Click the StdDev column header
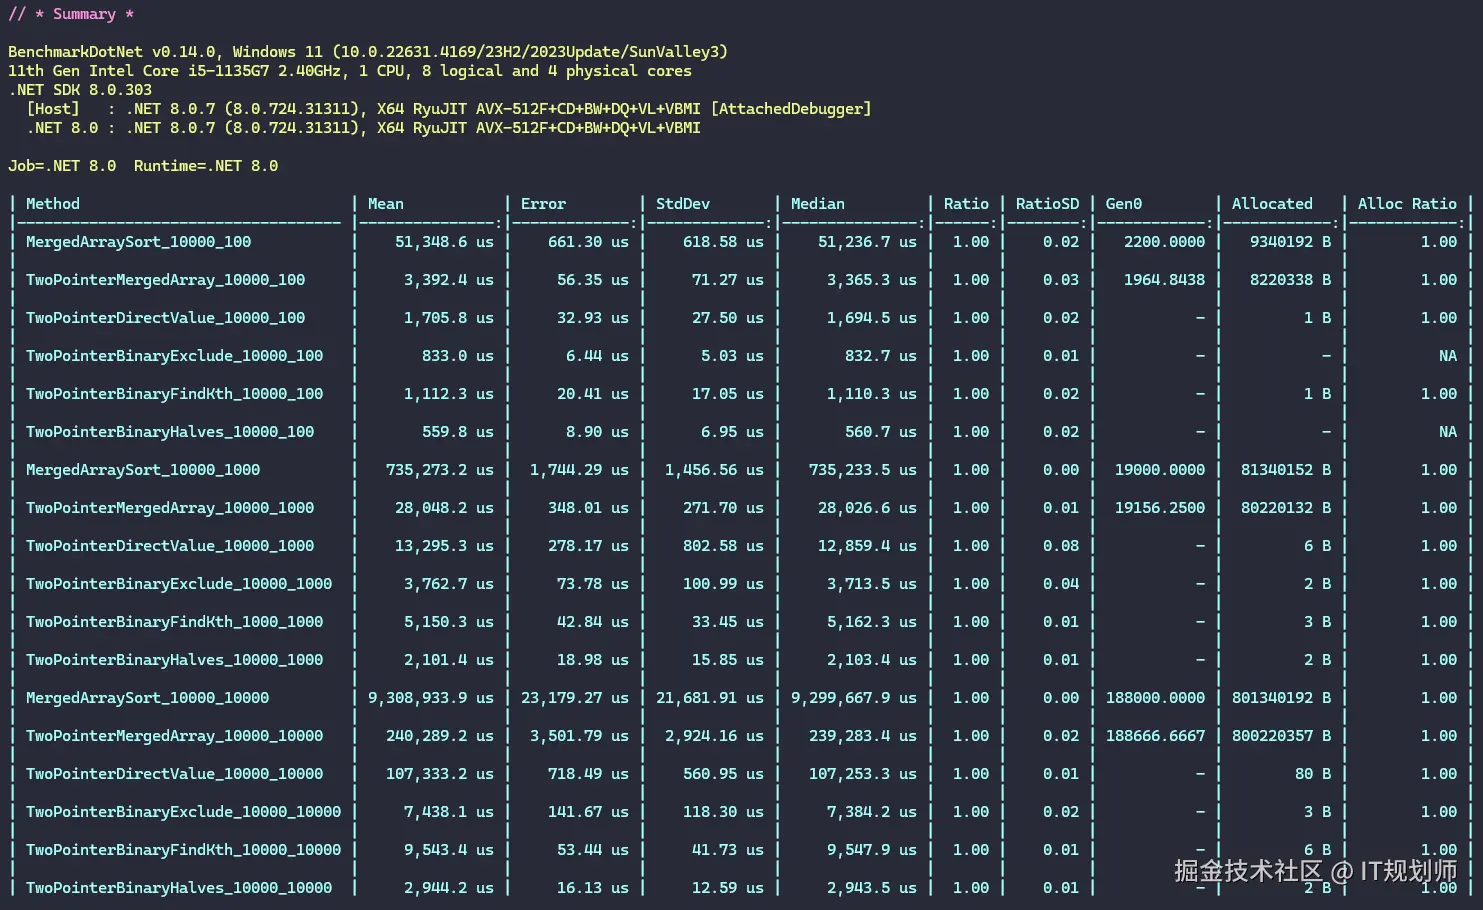The image size is (1483, 910). (x=683, y=204)
